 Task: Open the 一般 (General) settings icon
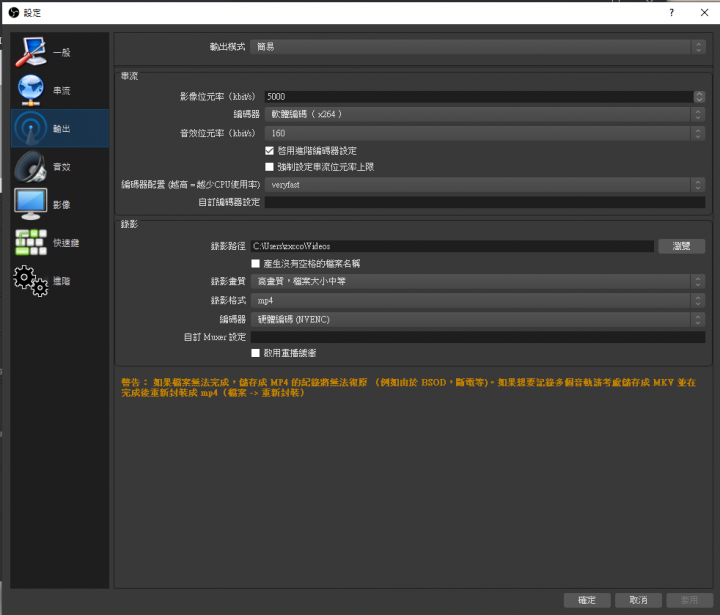30,52
